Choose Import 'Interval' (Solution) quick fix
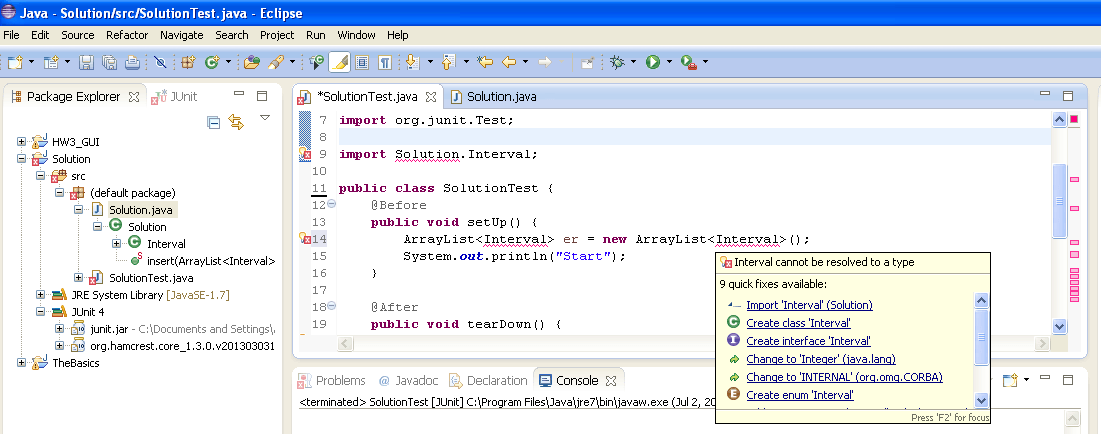1101x434 pixels. (x=809, y=305)
